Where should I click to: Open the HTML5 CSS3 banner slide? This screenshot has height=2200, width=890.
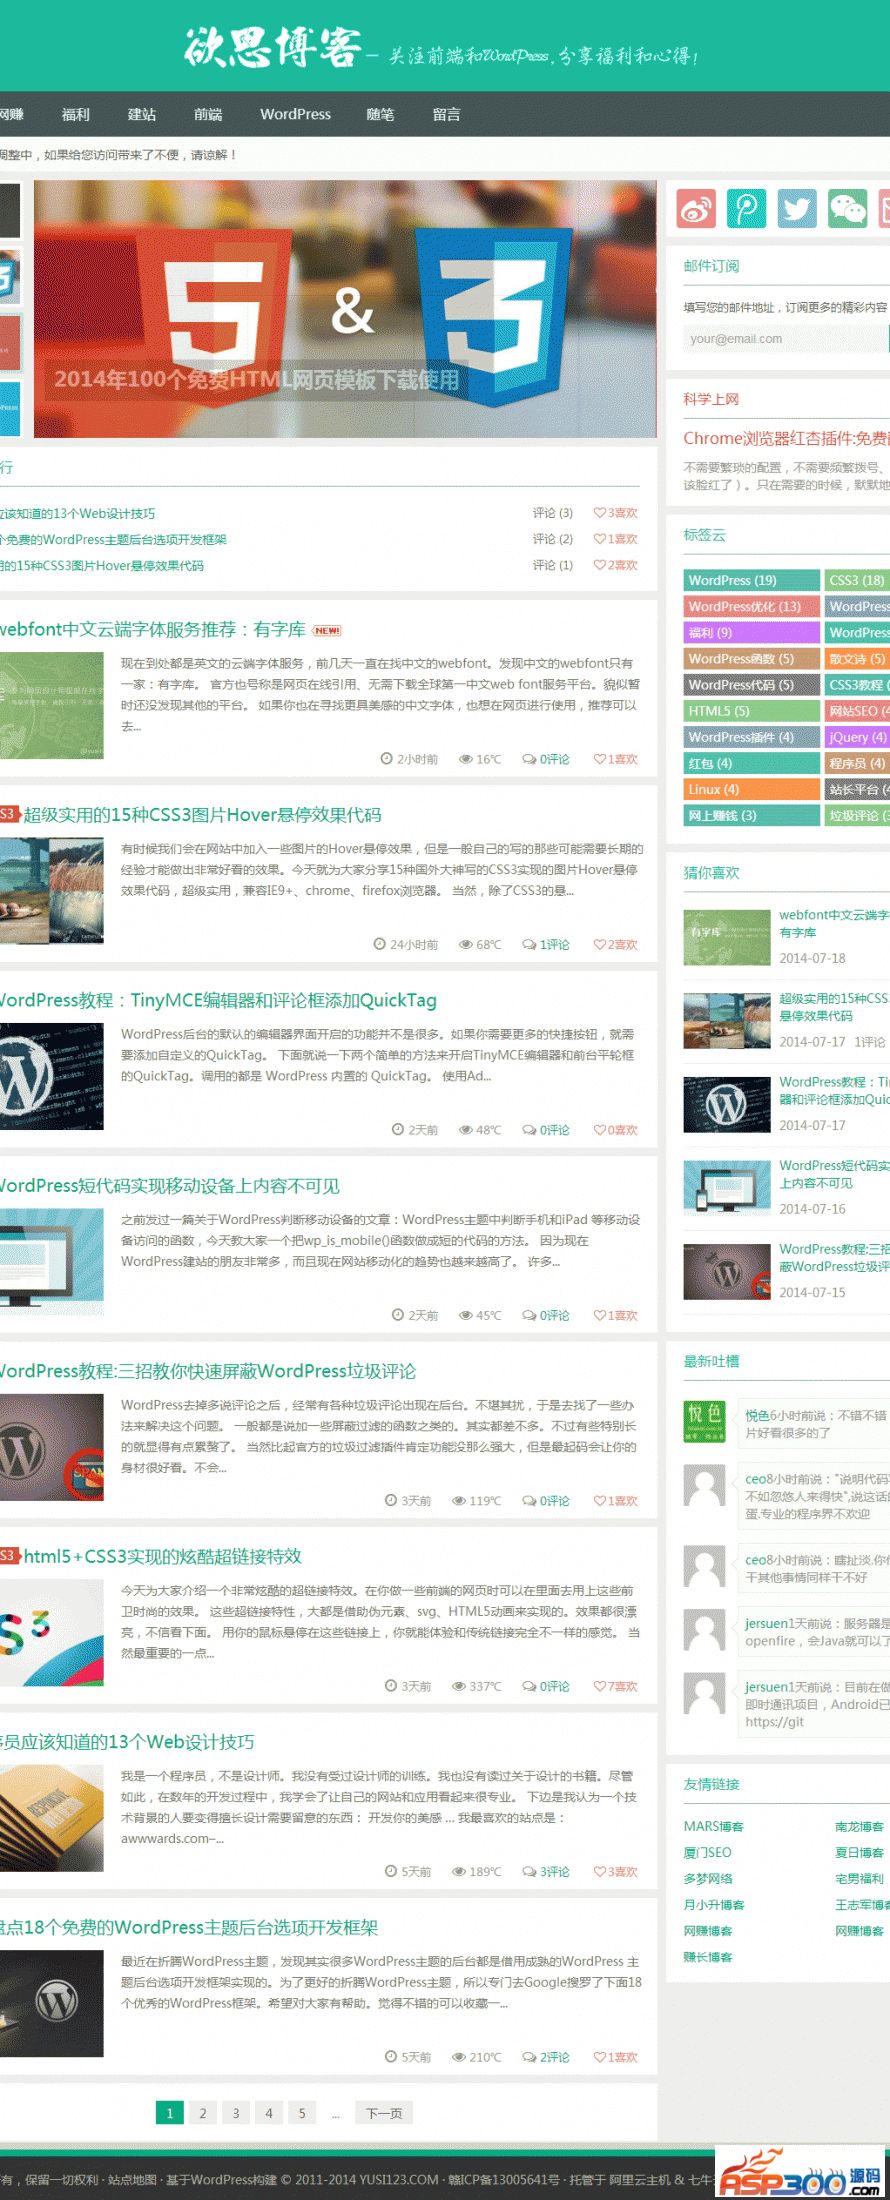pyautogui.click(x=345, y=309)
